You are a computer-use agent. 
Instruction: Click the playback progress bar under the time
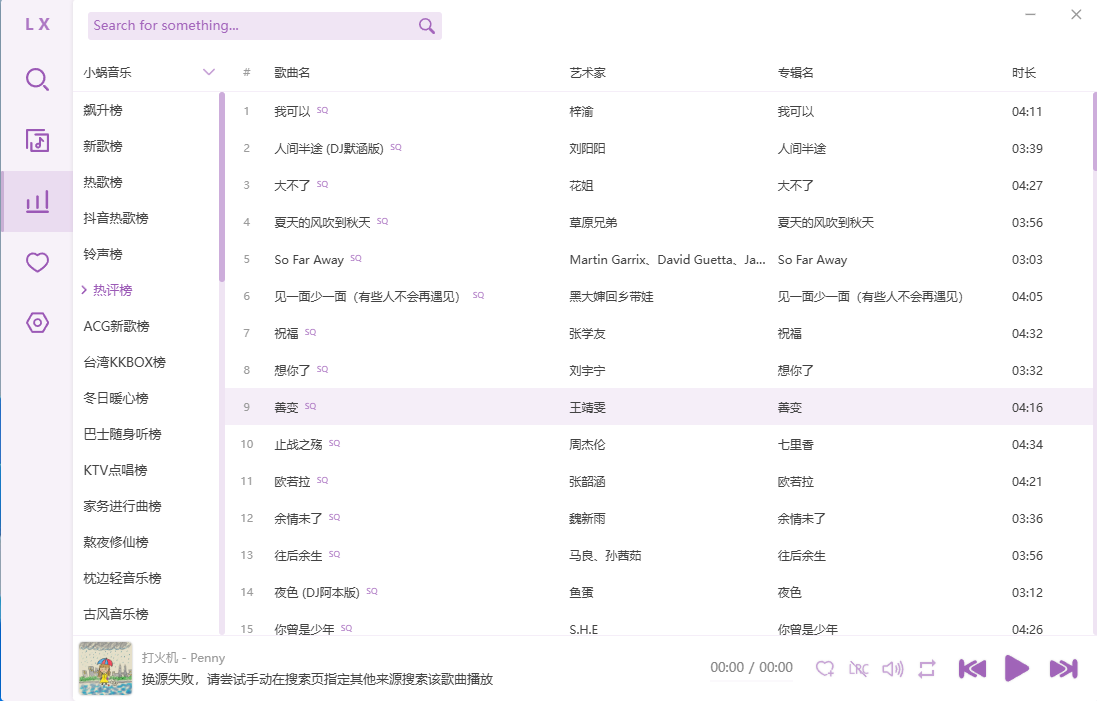pyautogui.click(x=751, y=682)
